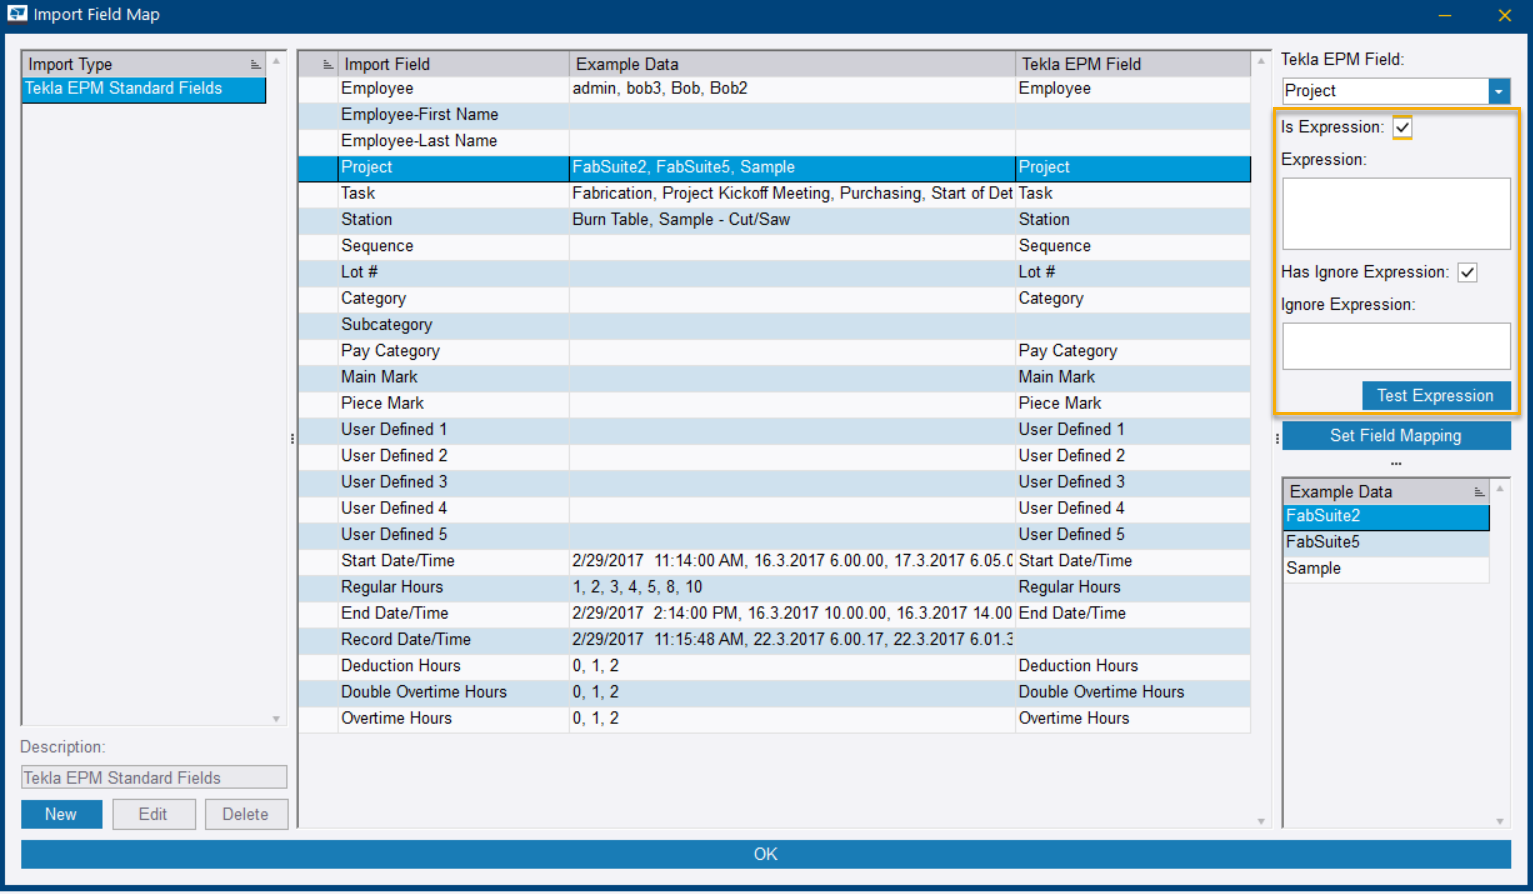The height and width of the screenshot is (894, 1533).
Task: Click the Description field
Action: [154, 778]
